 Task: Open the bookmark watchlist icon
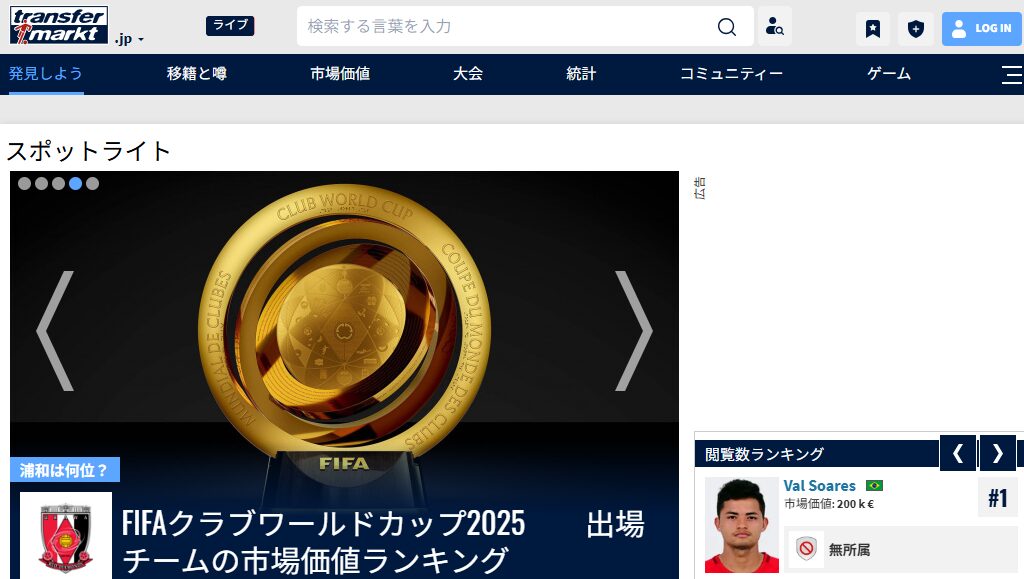click(x=872, y=29)
